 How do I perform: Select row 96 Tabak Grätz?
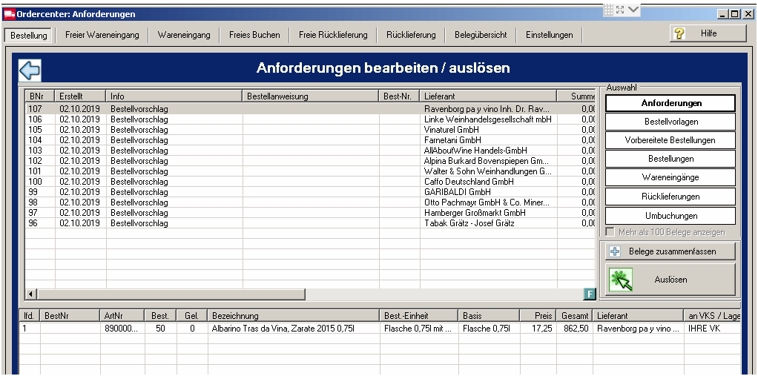pos(310,223)
